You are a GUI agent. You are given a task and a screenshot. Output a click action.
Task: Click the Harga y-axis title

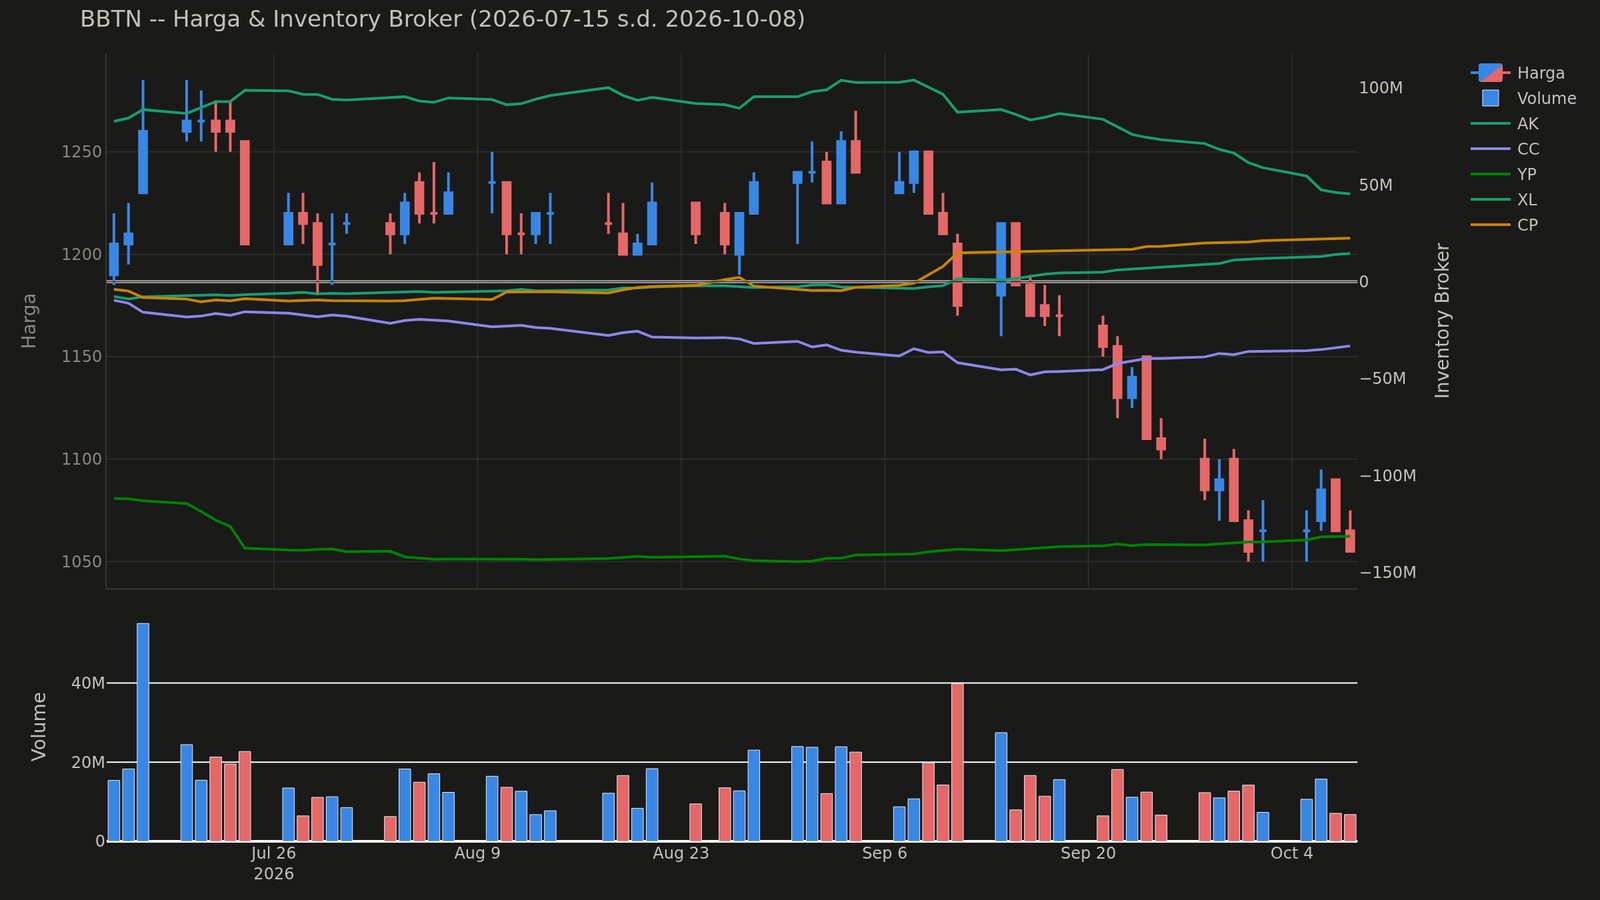29,320
